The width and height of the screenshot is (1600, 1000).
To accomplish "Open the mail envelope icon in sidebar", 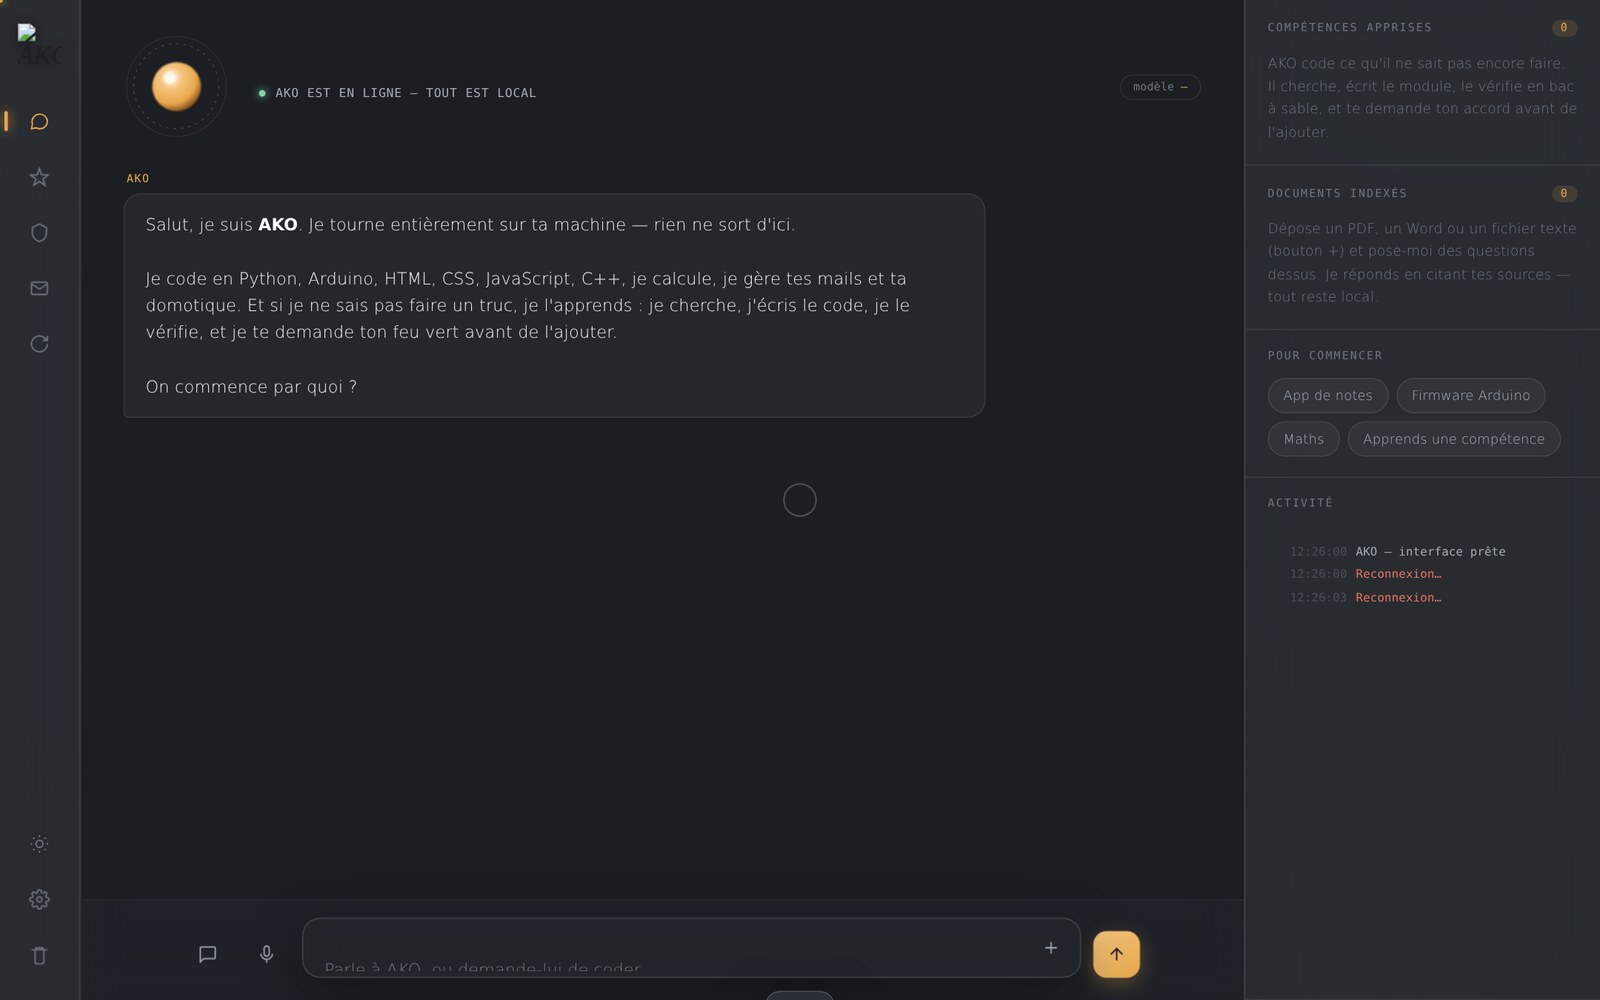I will (x=39, y=288).
